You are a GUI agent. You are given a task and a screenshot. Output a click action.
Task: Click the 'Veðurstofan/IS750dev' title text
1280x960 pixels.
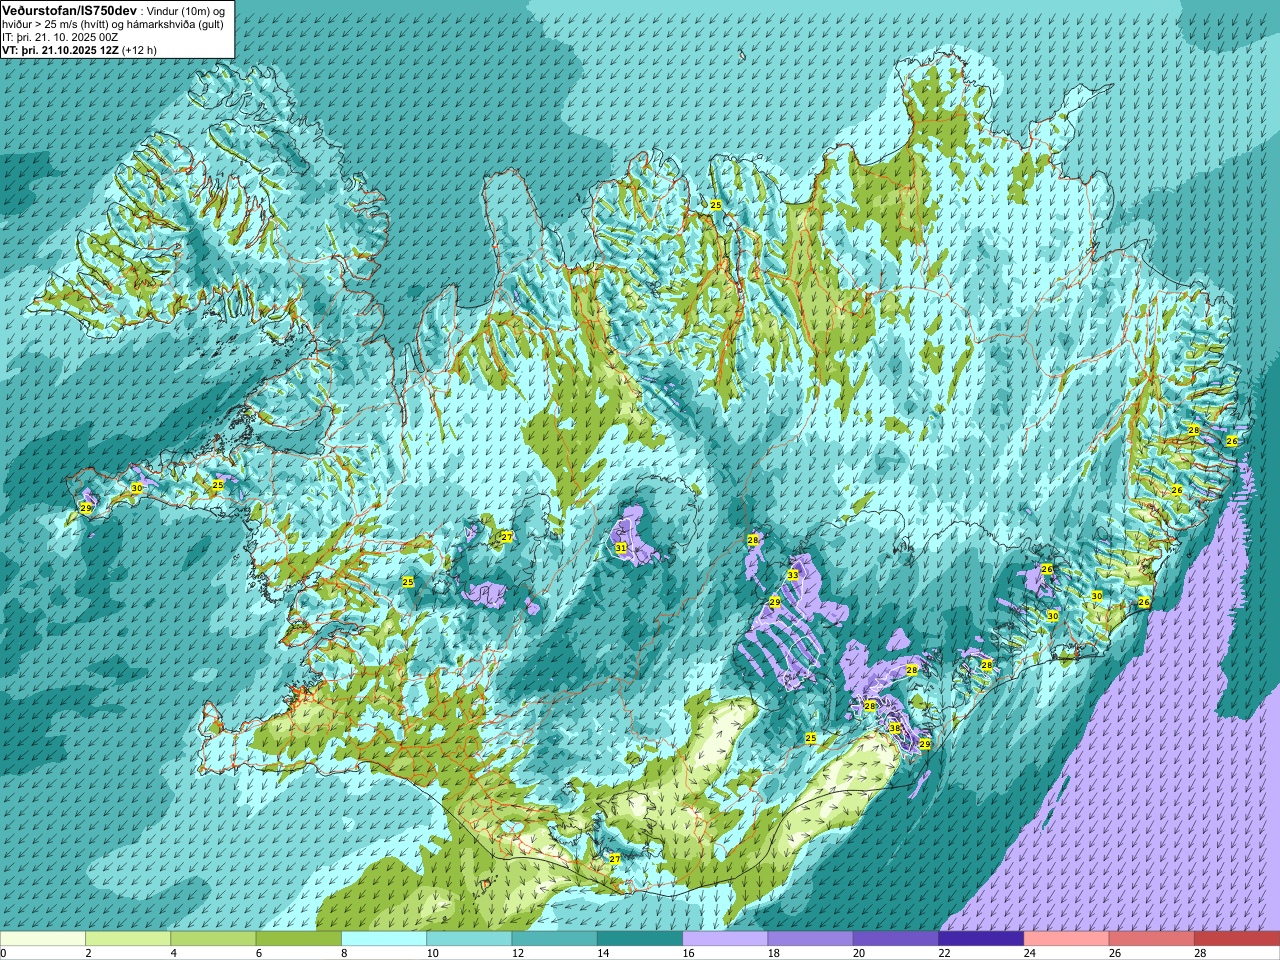[x=69, y=9]
